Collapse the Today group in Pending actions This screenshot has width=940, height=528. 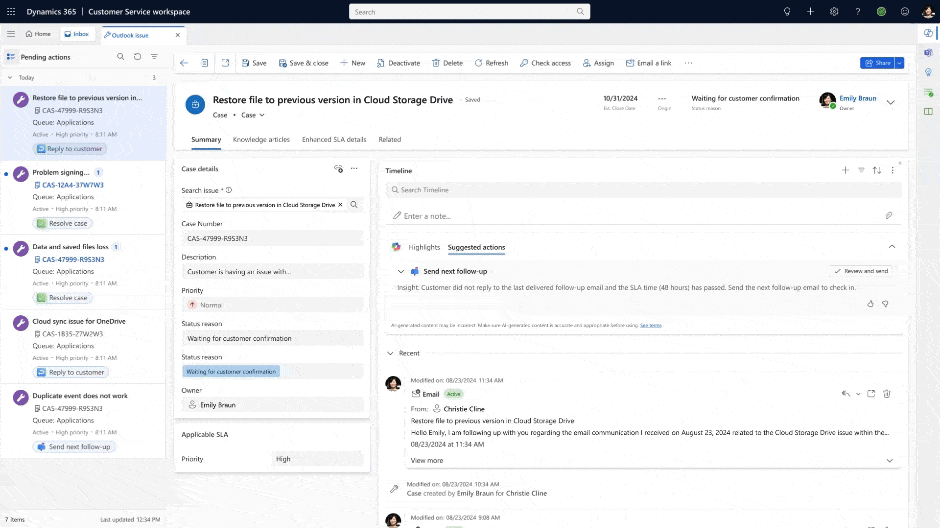tap(10, 77)
